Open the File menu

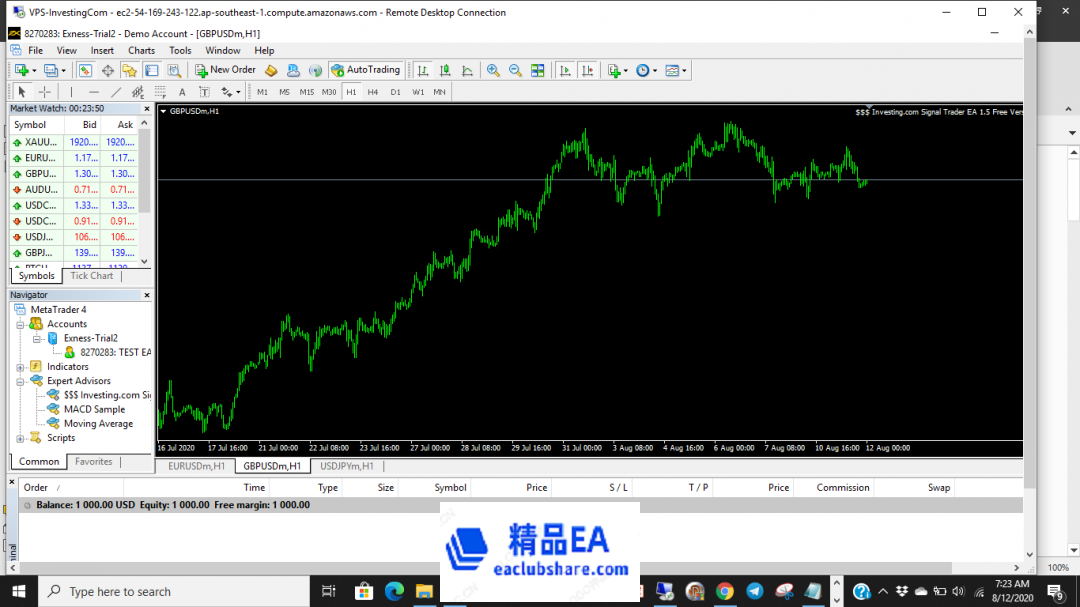tap(35, 50)
